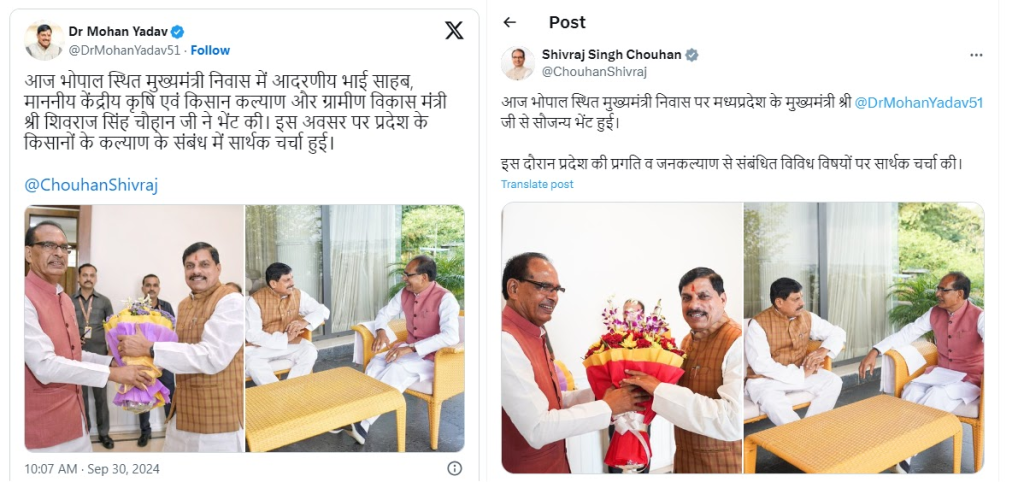Image resolution: width=1024 pixels, height=482 pixels.
Task: Follow Dr Mohan Yadav
Action: pos(210,50)
